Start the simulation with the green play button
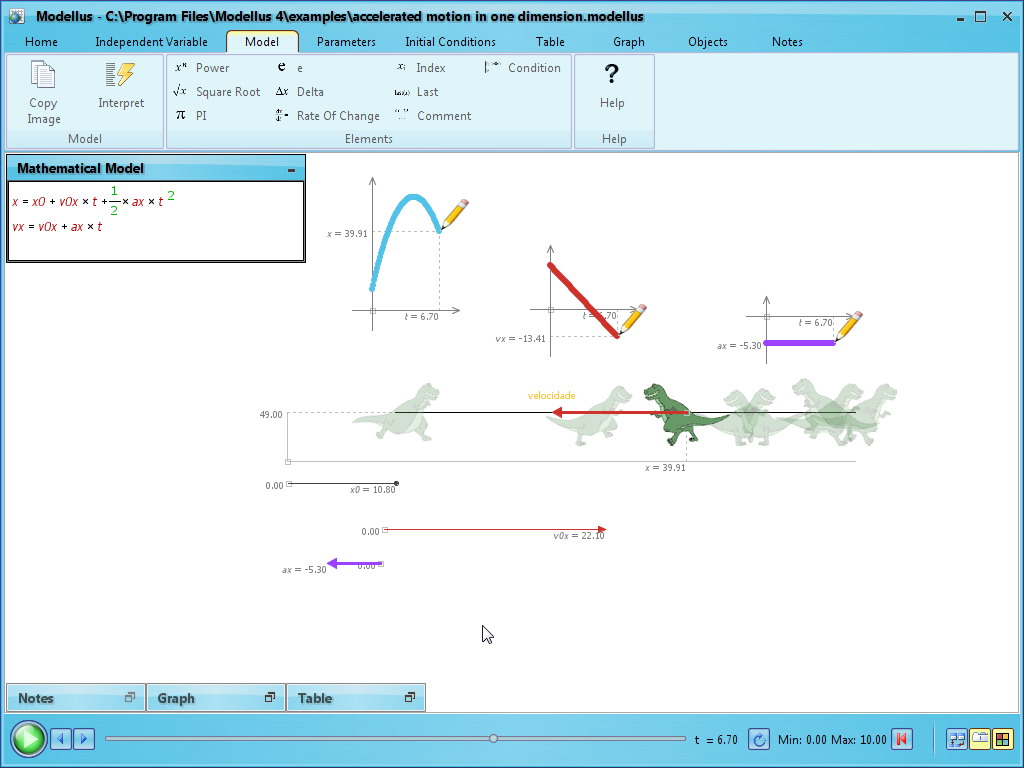 click(28, 739)
